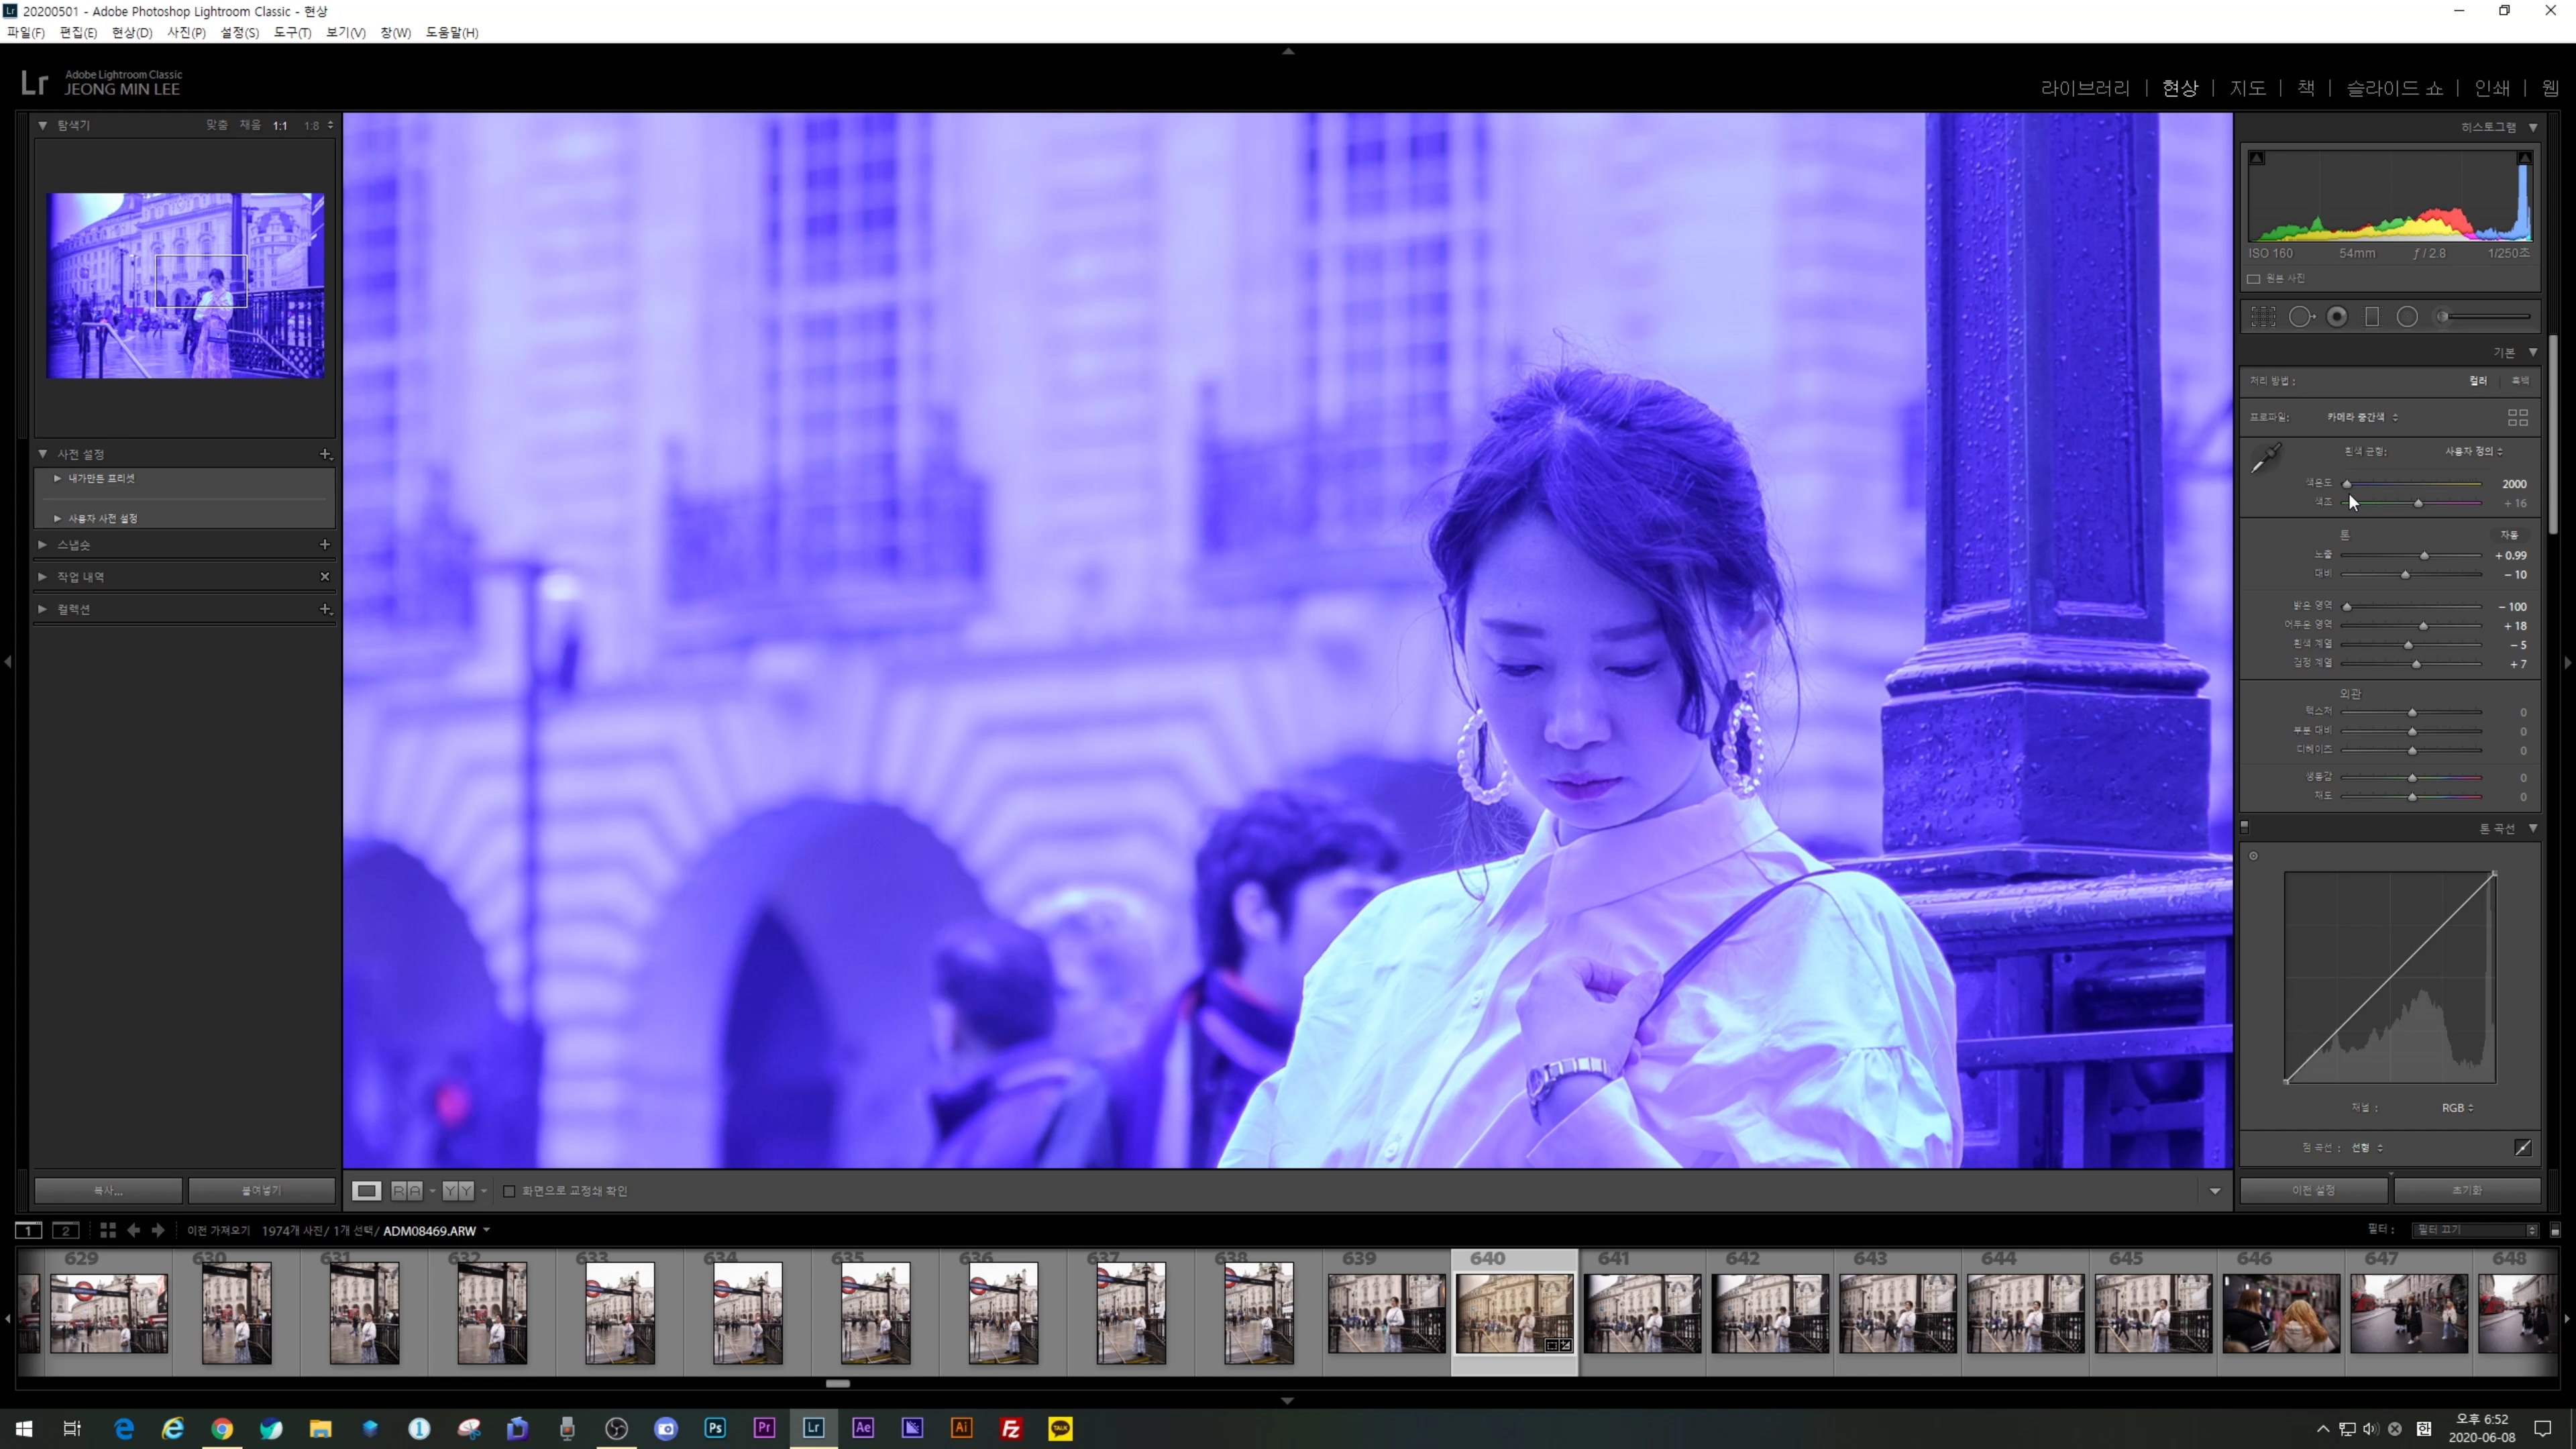Click the 초기화 reset button
Screen dimensions: 2576x1449
click(x=2466, y=1190)
